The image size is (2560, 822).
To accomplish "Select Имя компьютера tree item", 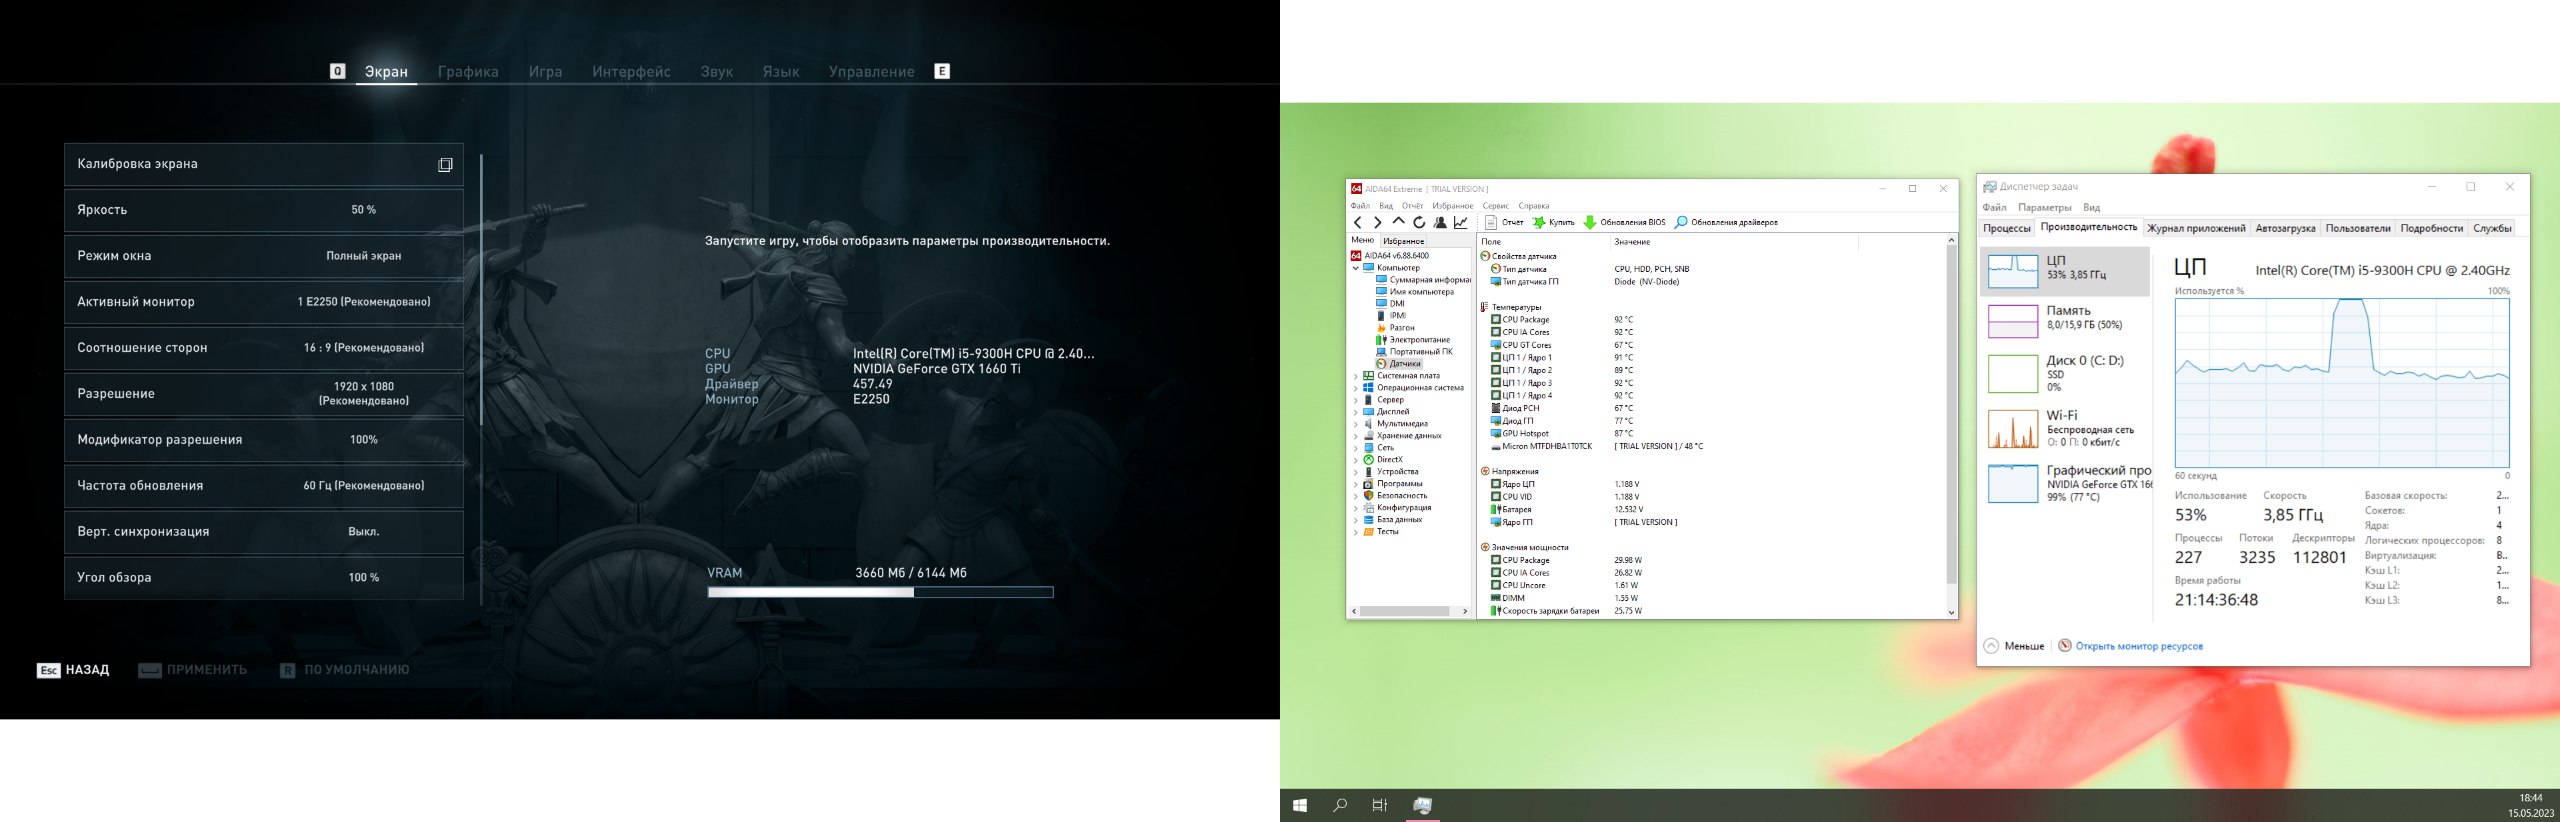I will (x=1414, y=292).
